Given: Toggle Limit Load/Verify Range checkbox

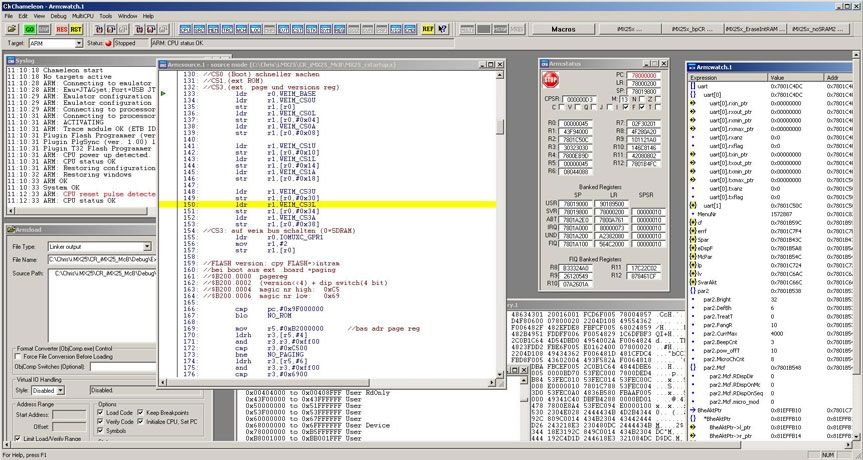Looking at the screenshot, I should tap(18, 439).
